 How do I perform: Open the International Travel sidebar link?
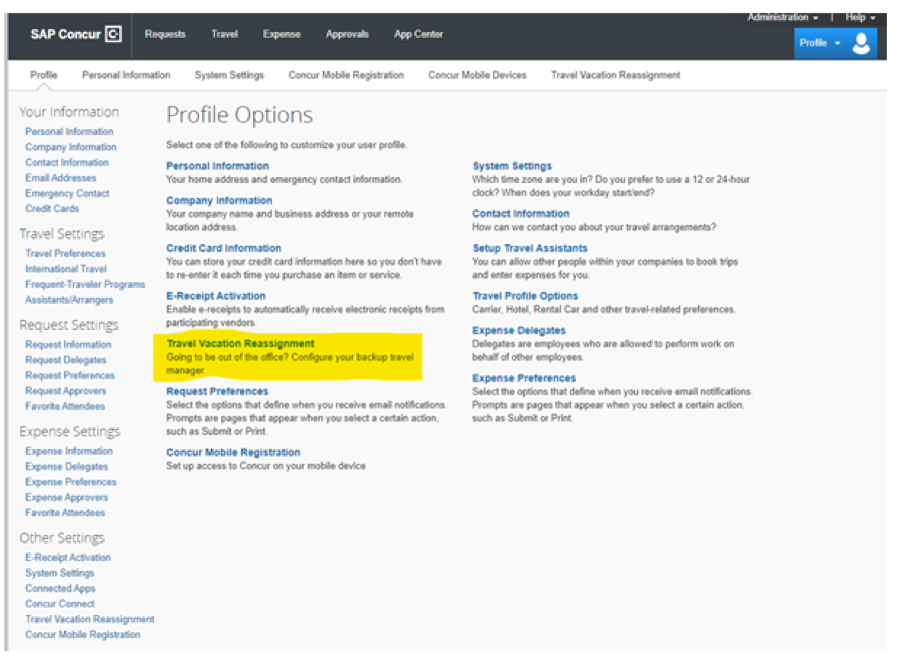tap(66, 269)
